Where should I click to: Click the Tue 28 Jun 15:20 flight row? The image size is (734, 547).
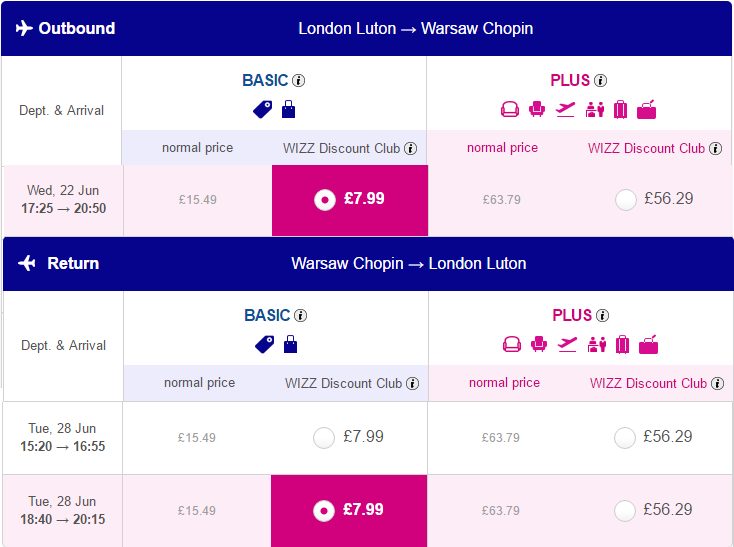[367, 438]
